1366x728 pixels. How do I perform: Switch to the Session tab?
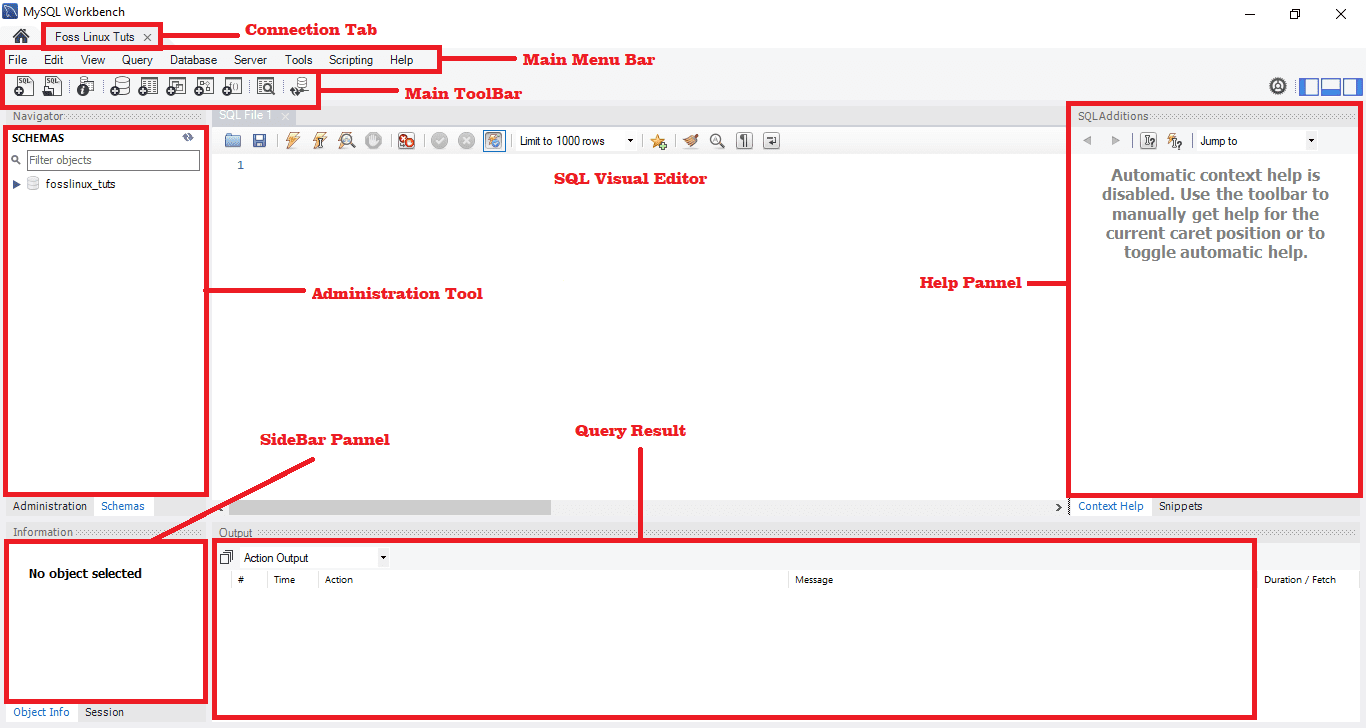[105, 712]
